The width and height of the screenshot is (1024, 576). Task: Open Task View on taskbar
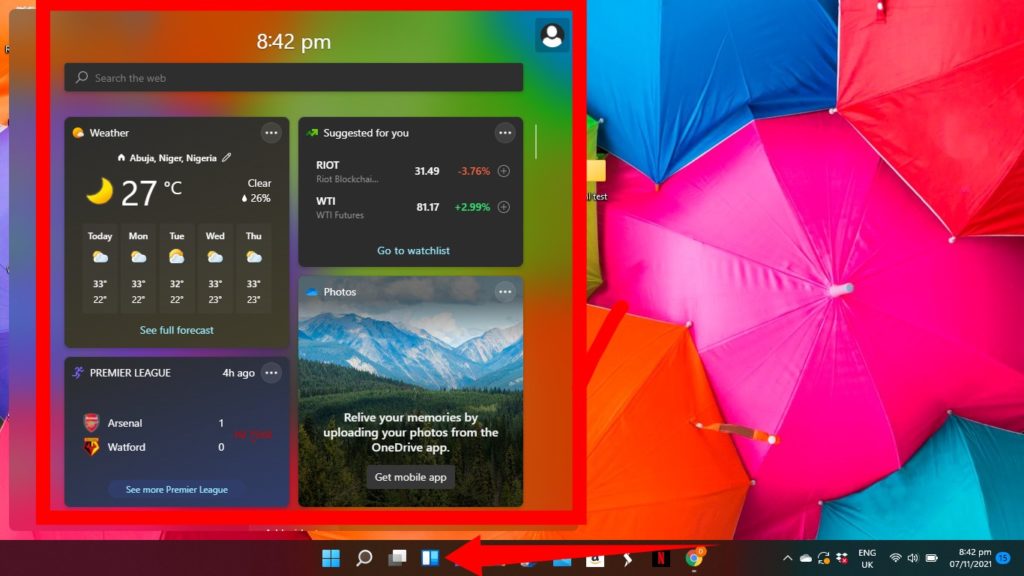click(x=397, y=558)
